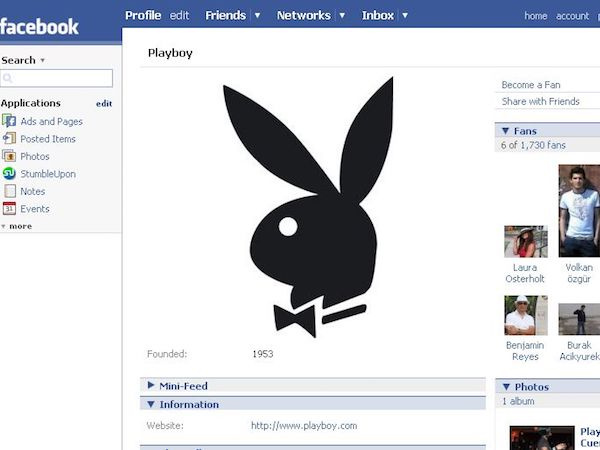
Task: Click into the Search input field
Action: [x=57, y=78]
